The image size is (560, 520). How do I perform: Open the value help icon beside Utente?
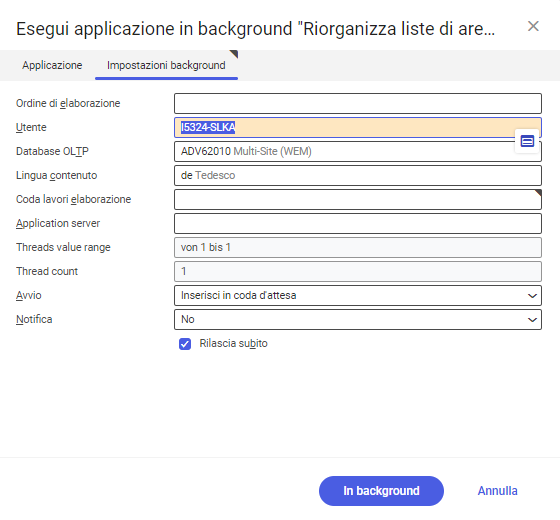527,141
